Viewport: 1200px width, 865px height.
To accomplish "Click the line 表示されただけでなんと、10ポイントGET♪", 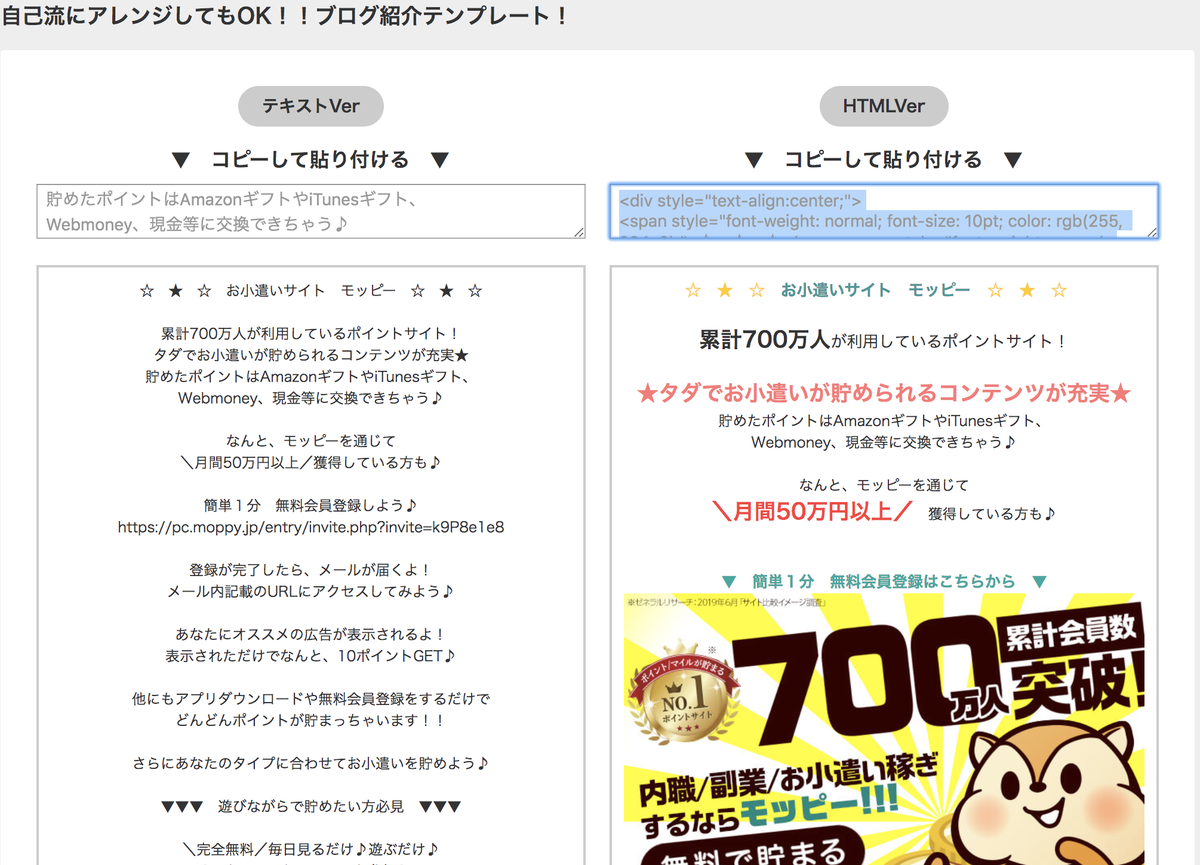I will coord(311,656).
